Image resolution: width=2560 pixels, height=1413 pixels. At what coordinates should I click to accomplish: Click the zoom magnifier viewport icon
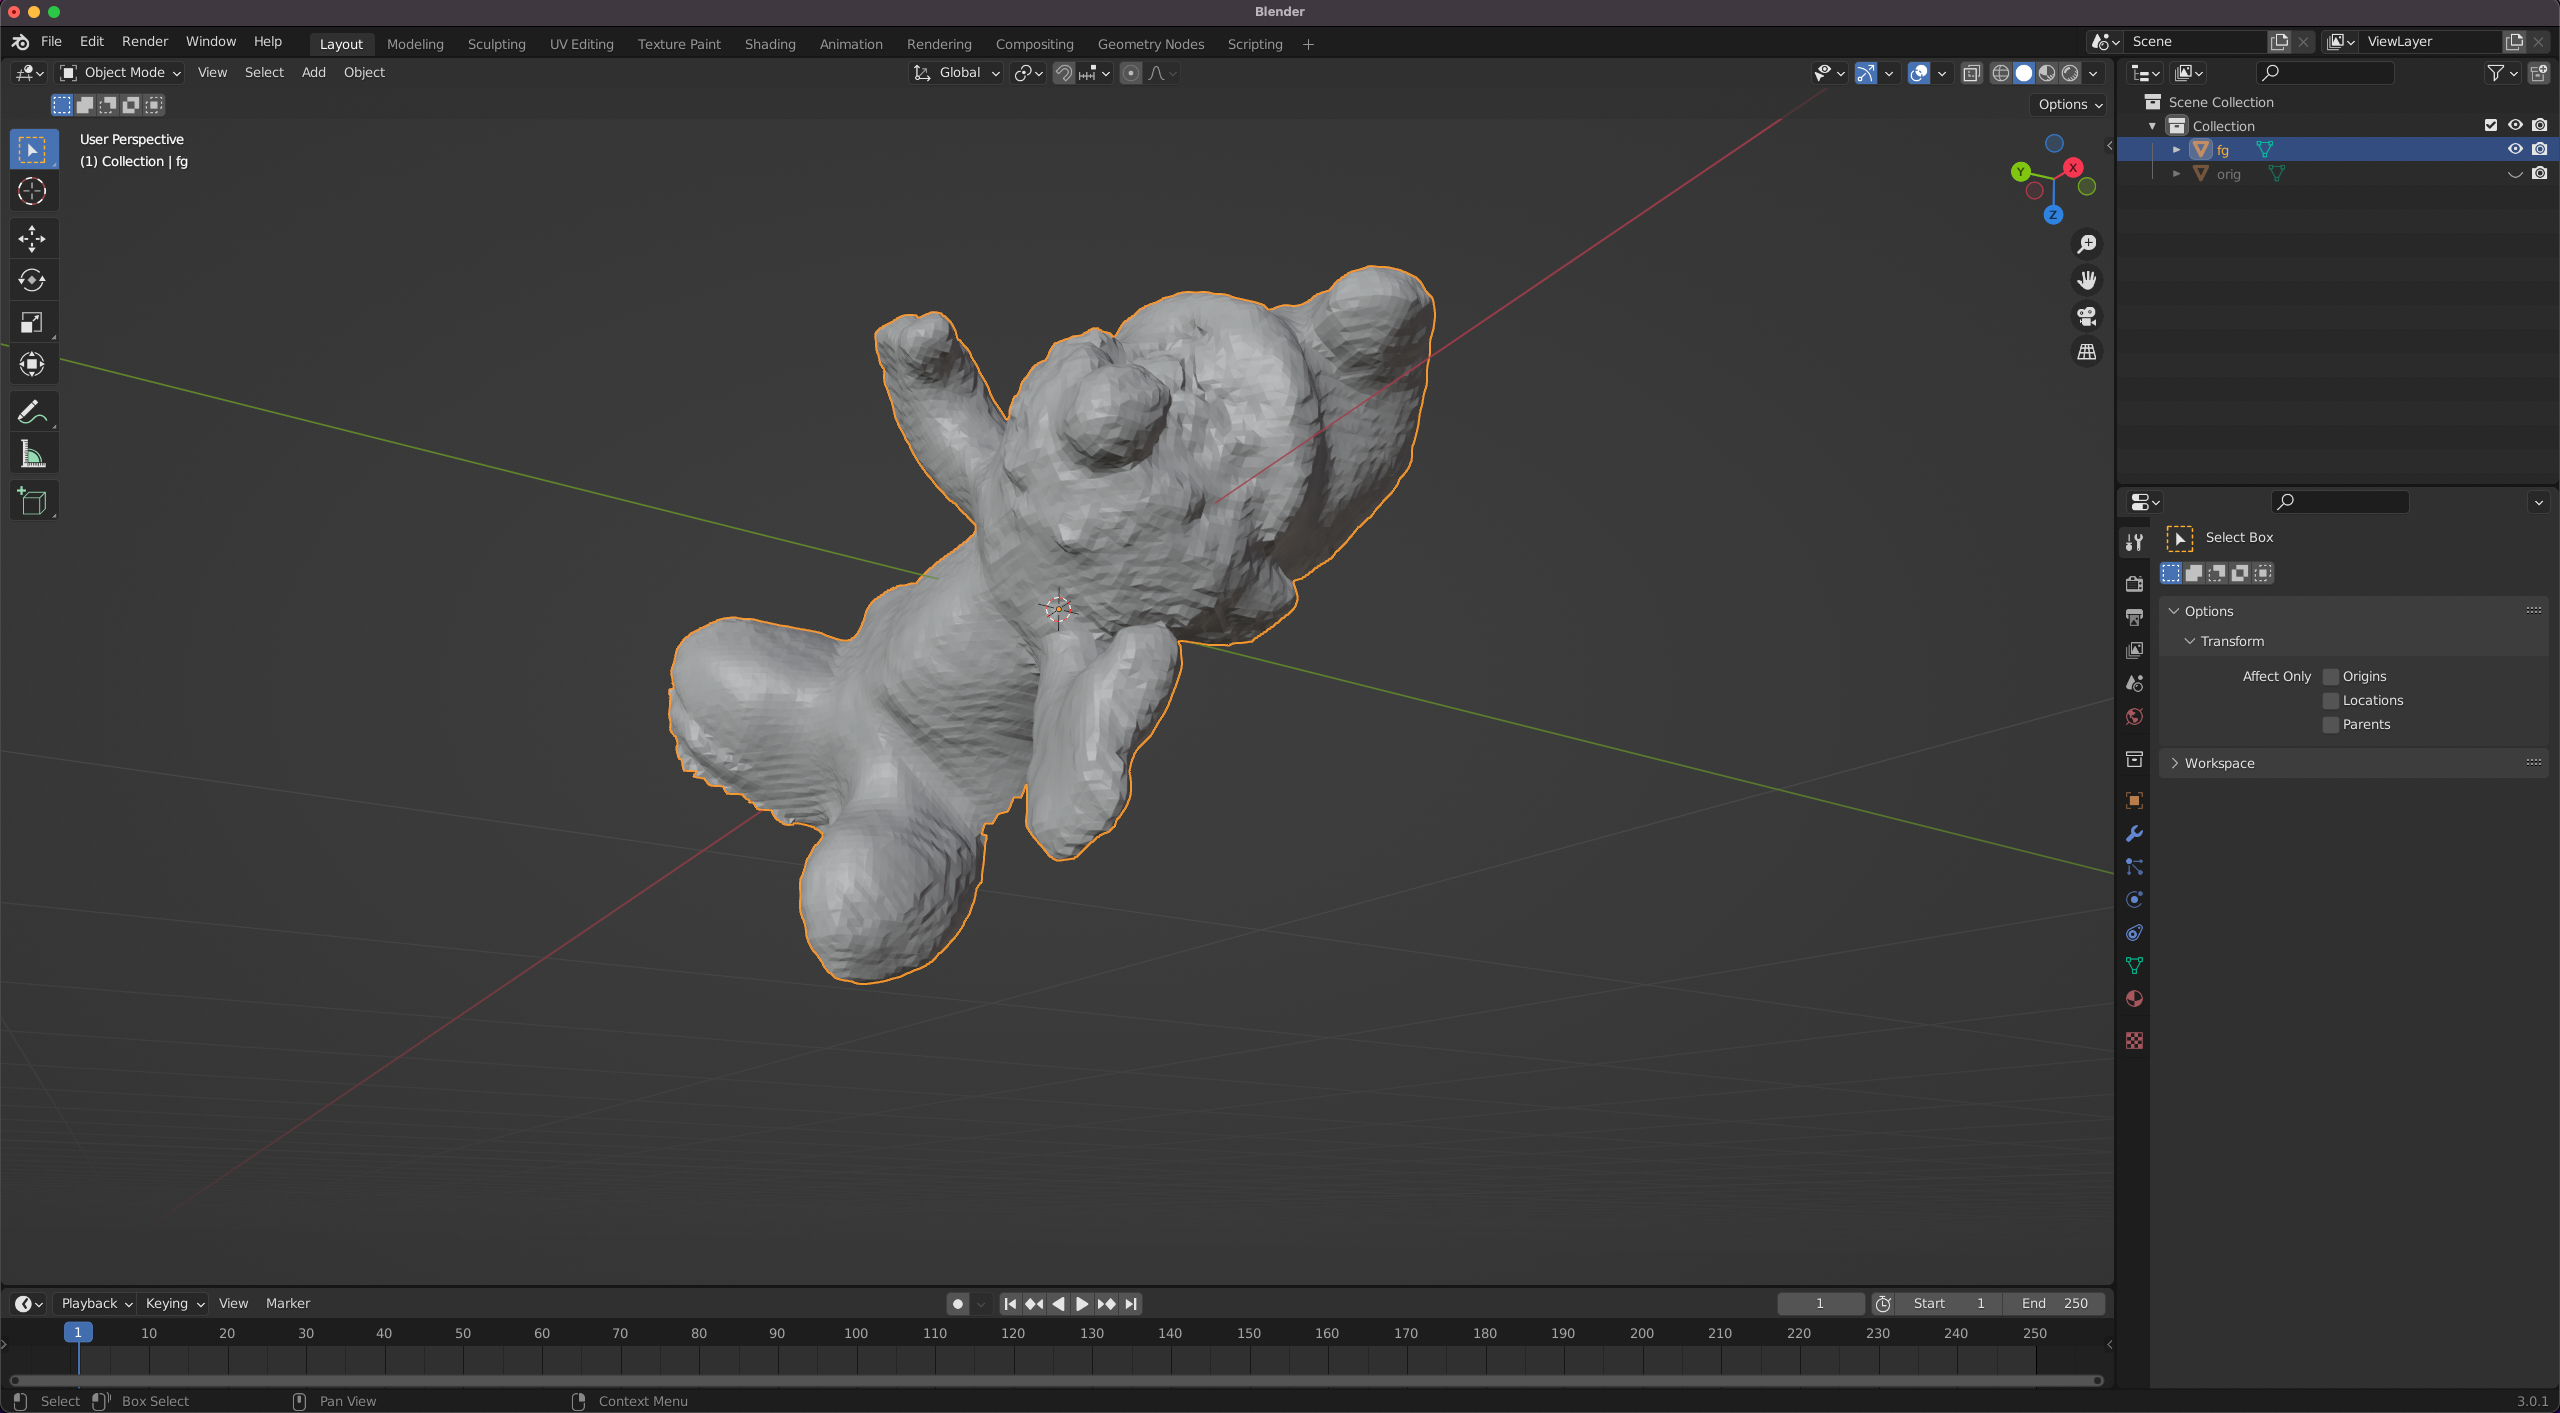(2087, 244)
